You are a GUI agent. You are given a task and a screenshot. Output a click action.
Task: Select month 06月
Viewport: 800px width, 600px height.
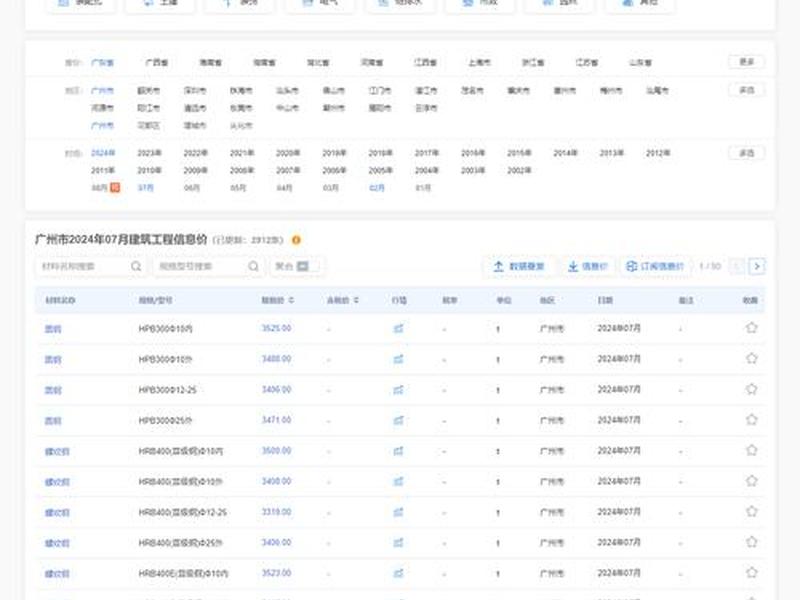pyautogui.click(x=192, y=188)
